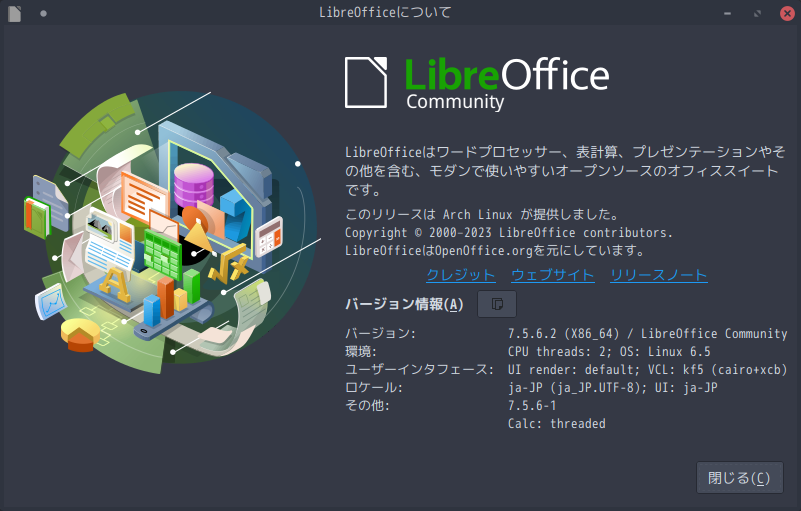Screen dimensions: 801x511
Task: Click the ユーザーインタフェース: label
Action: pos(419,369)
